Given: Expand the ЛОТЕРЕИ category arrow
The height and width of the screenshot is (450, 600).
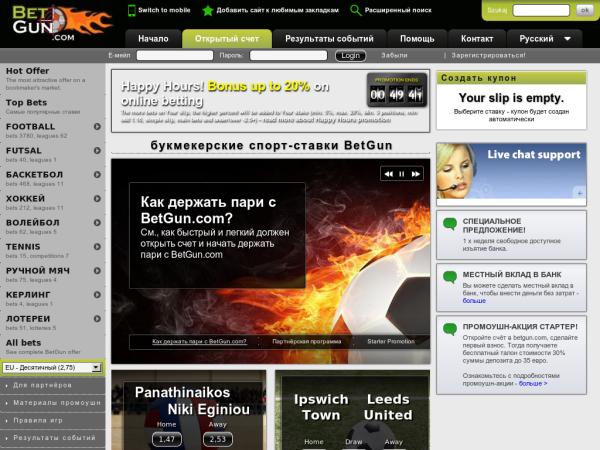Looking at the screenshot, I should 97,318.
